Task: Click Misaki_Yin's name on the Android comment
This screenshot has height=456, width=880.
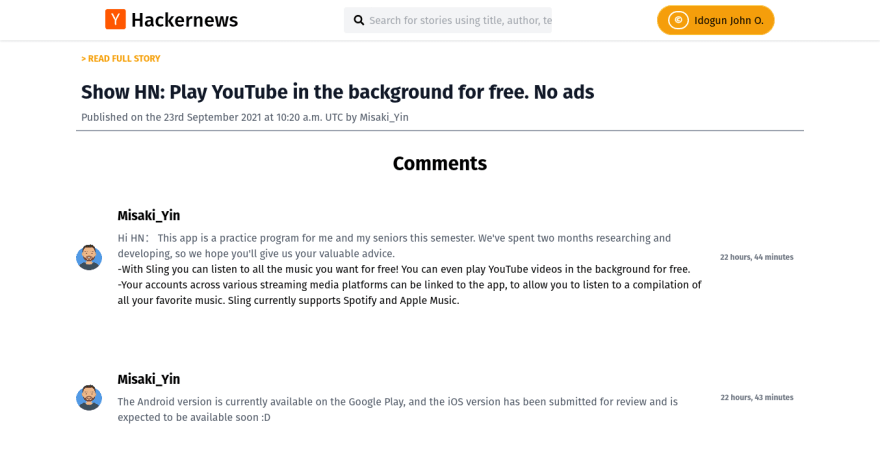Action: coord(149,379)
